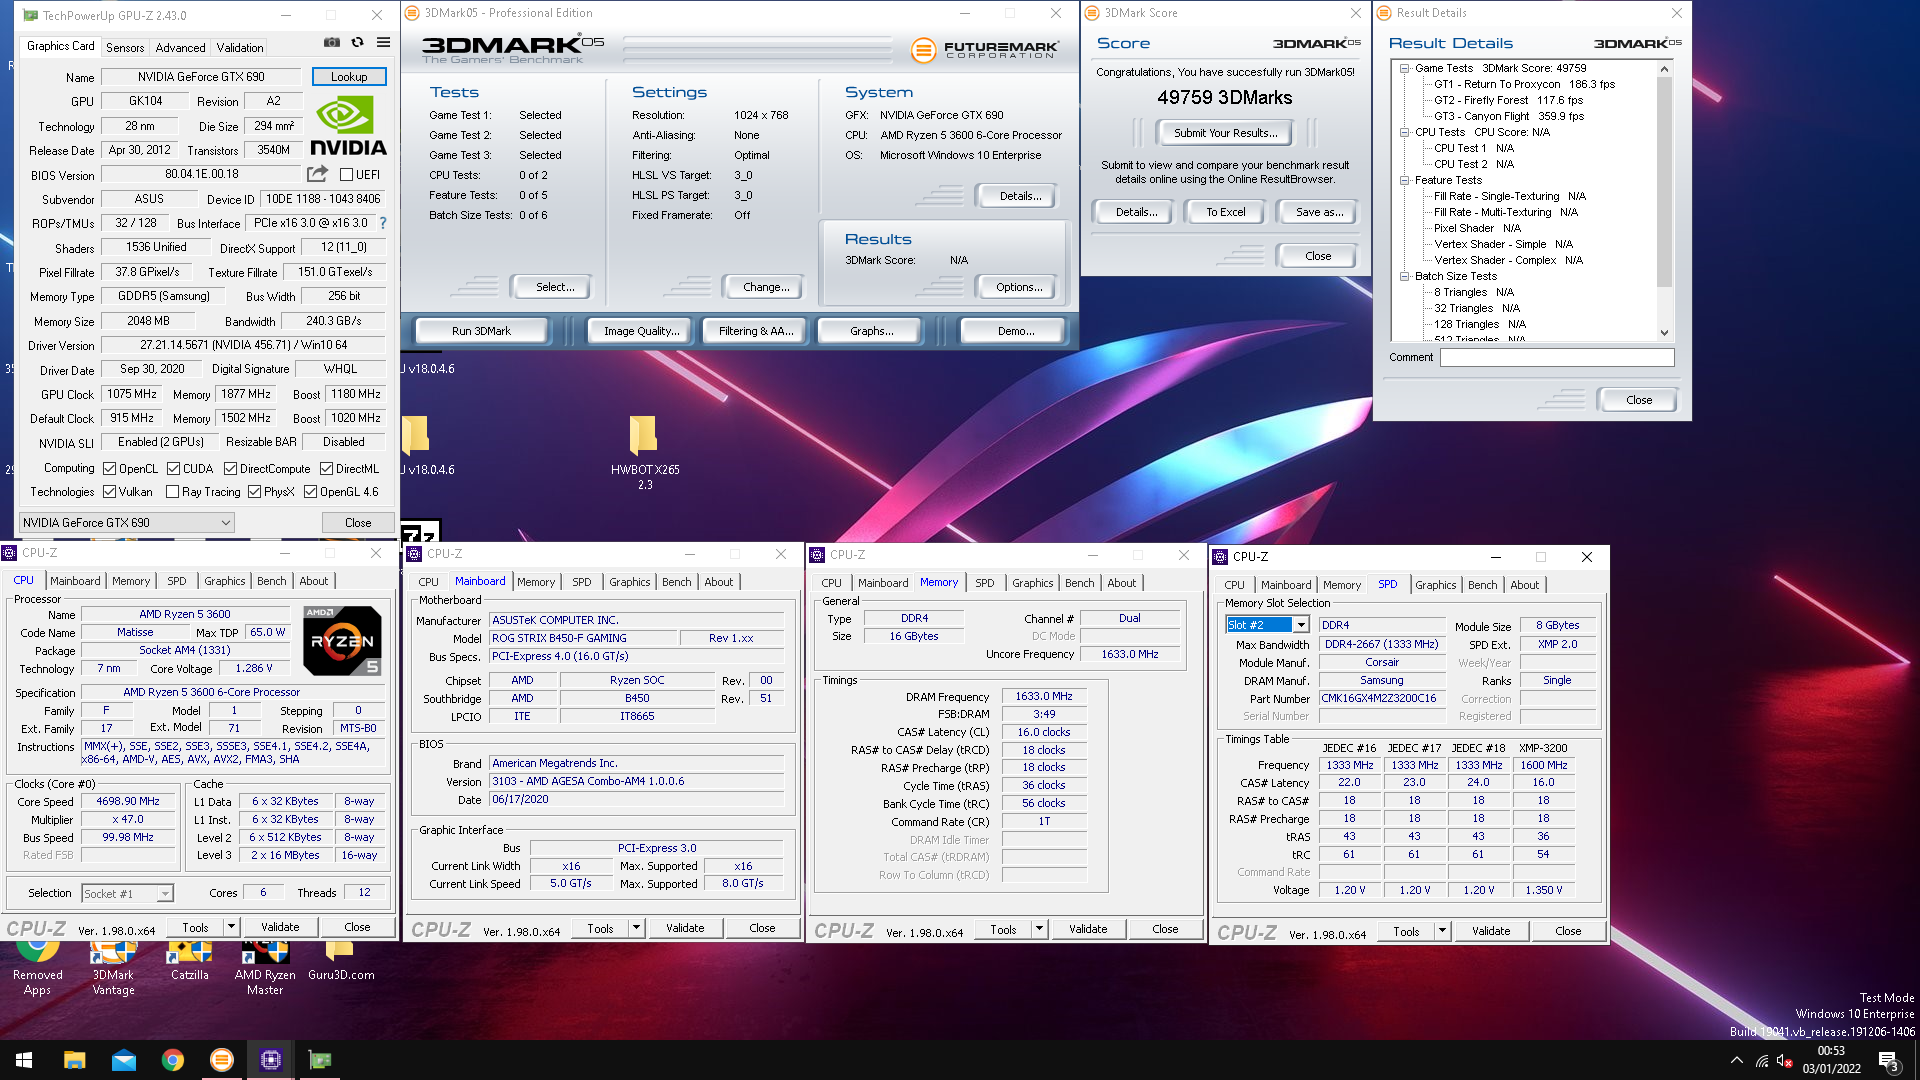This screenshot has height=1080, width=1920.
Task: Click Result Details tree scrollbar down arrow
Action: [1664, 333]
